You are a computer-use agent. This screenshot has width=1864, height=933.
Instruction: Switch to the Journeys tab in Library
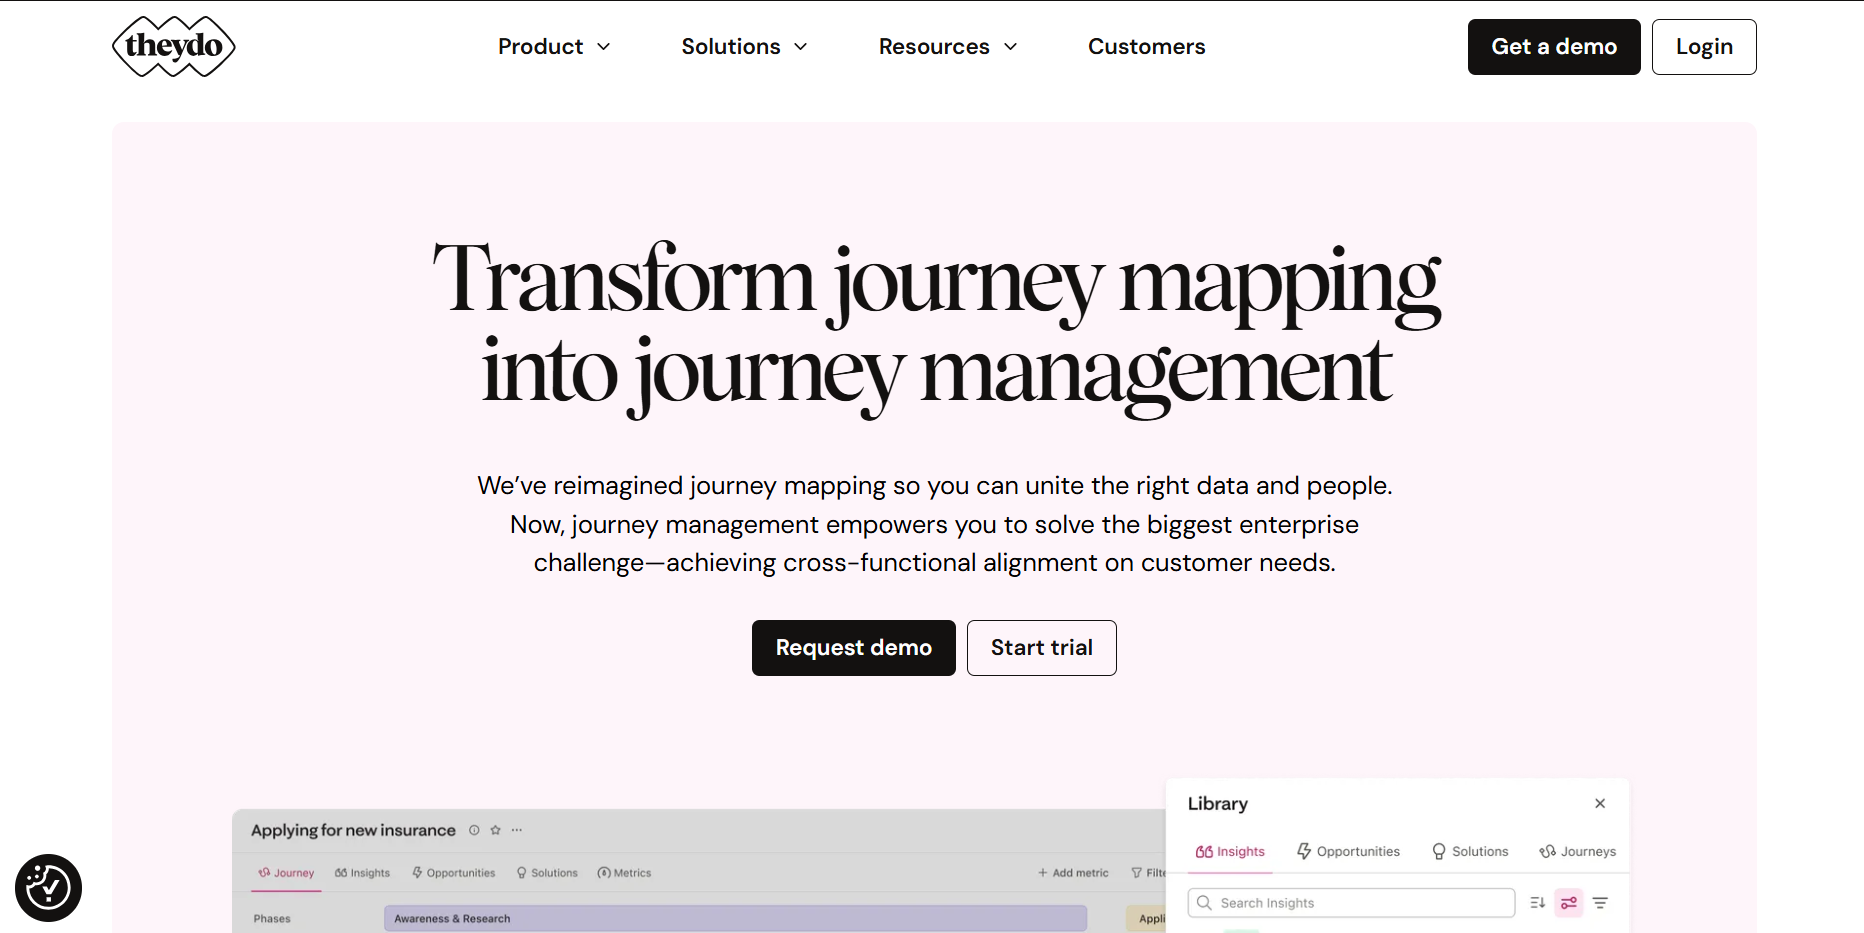coord(1577,851)
